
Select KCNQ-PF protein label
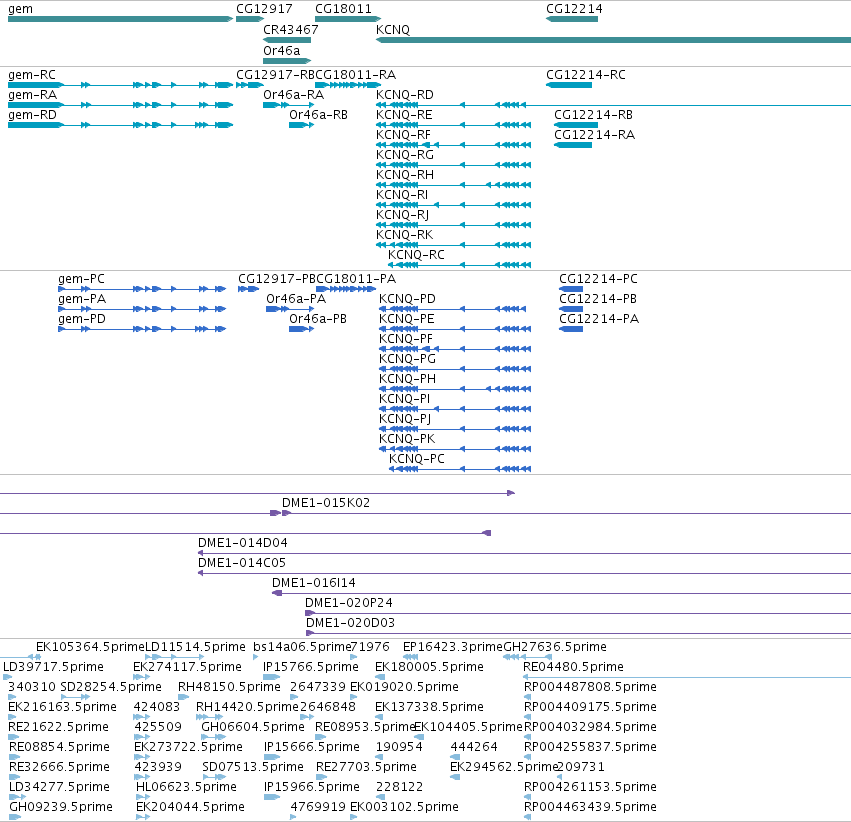click(406, 339)
